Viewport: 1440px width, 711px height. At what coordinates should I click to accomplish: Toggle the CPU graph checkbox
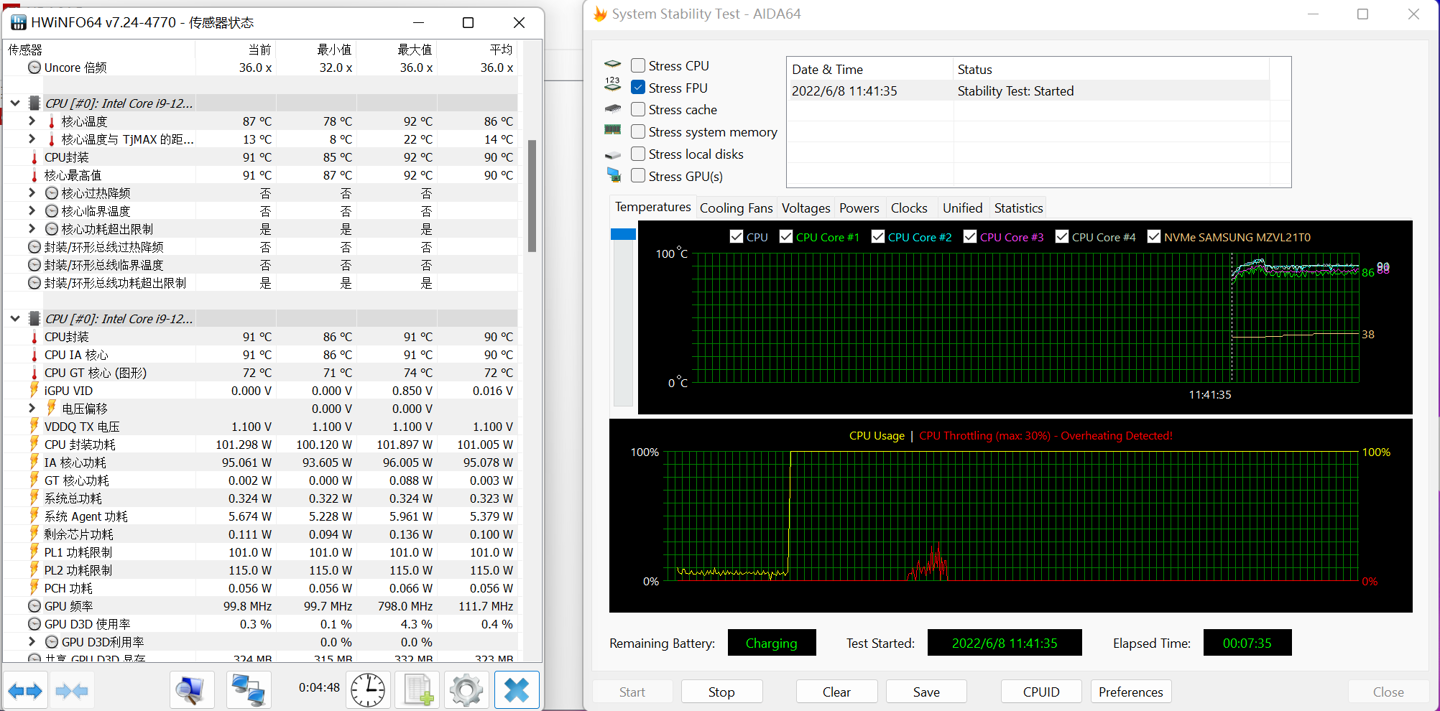pos(736,237)
